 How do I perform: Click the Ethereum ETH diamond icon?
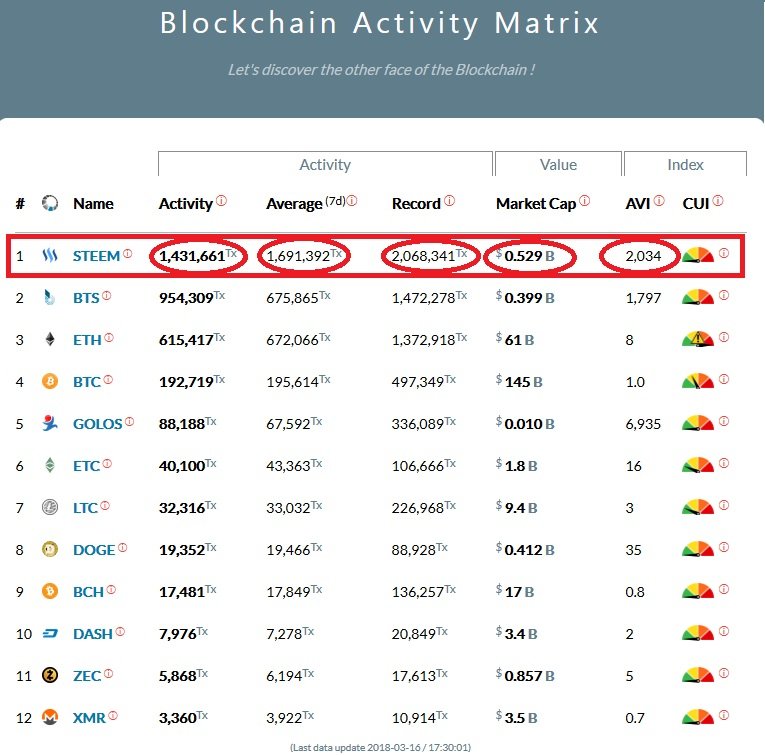point(50,339)
